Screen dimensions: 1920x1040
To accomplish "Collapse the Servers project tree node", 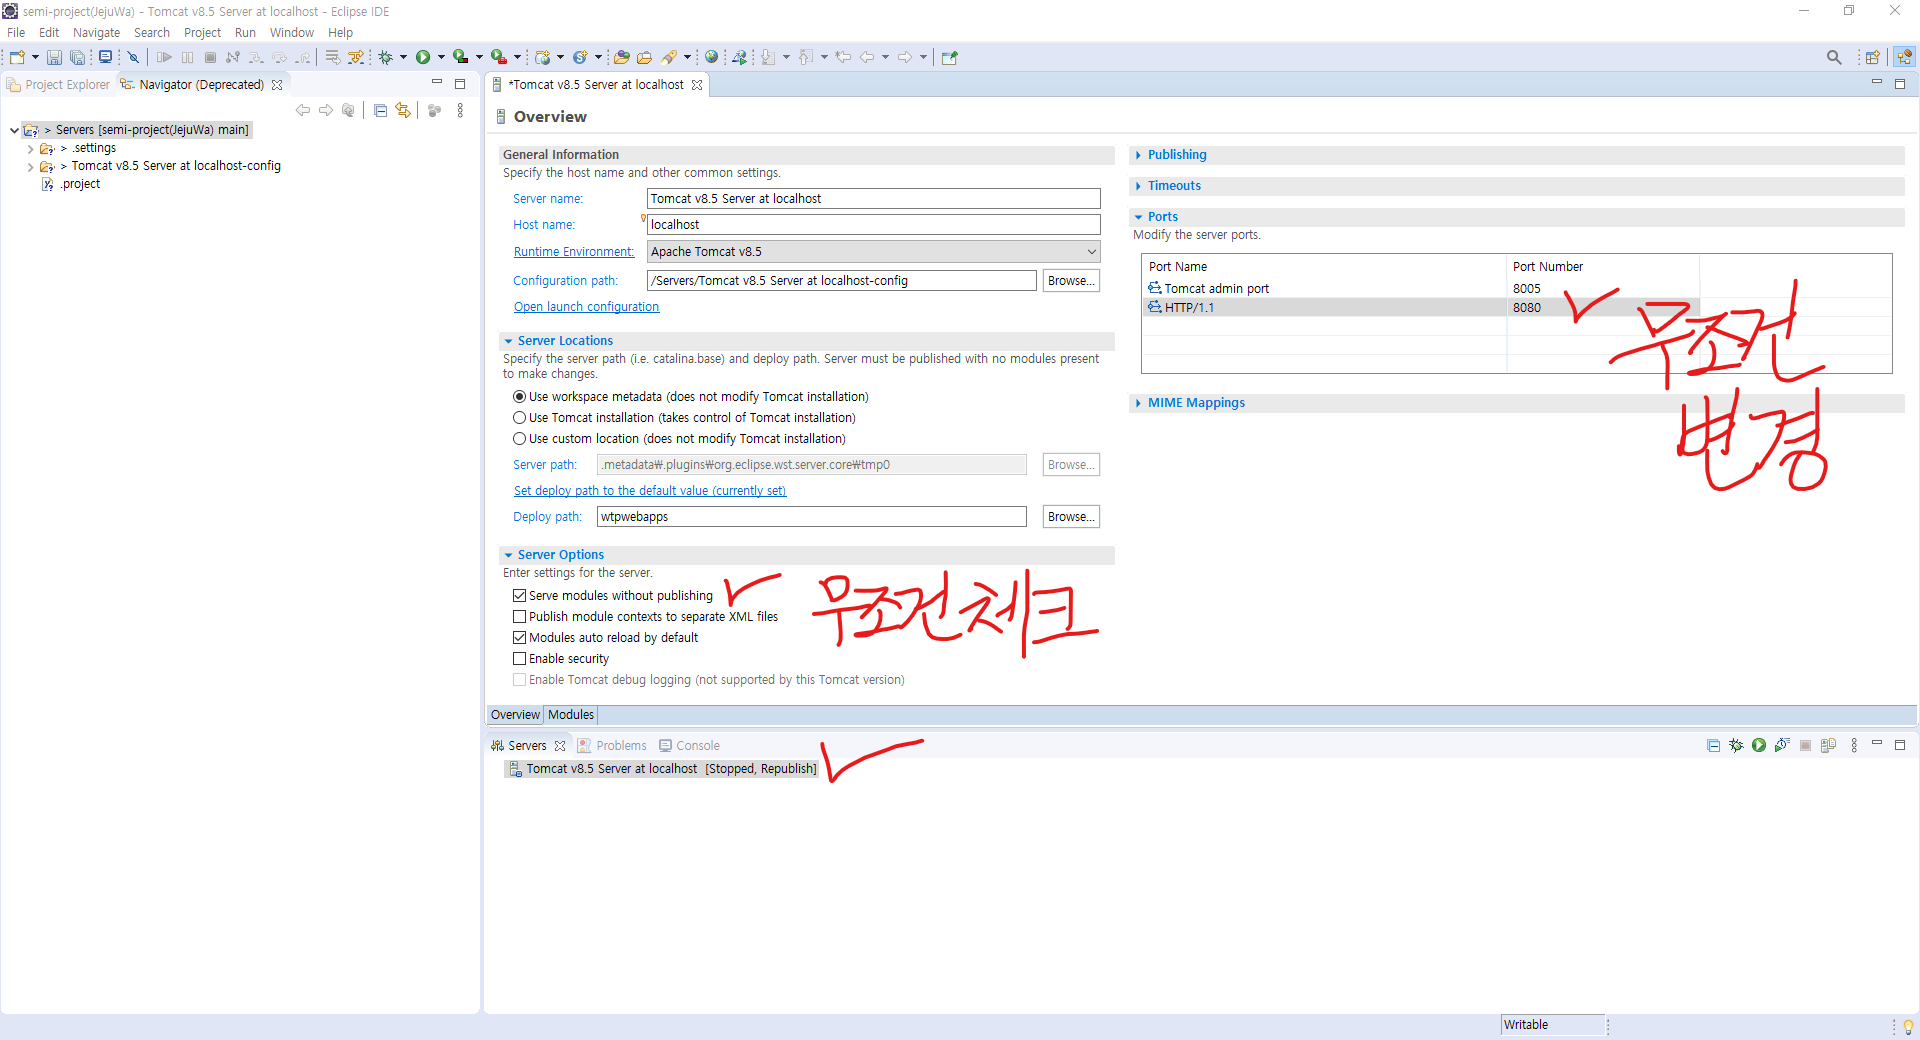I will click(x=14, y=130).
